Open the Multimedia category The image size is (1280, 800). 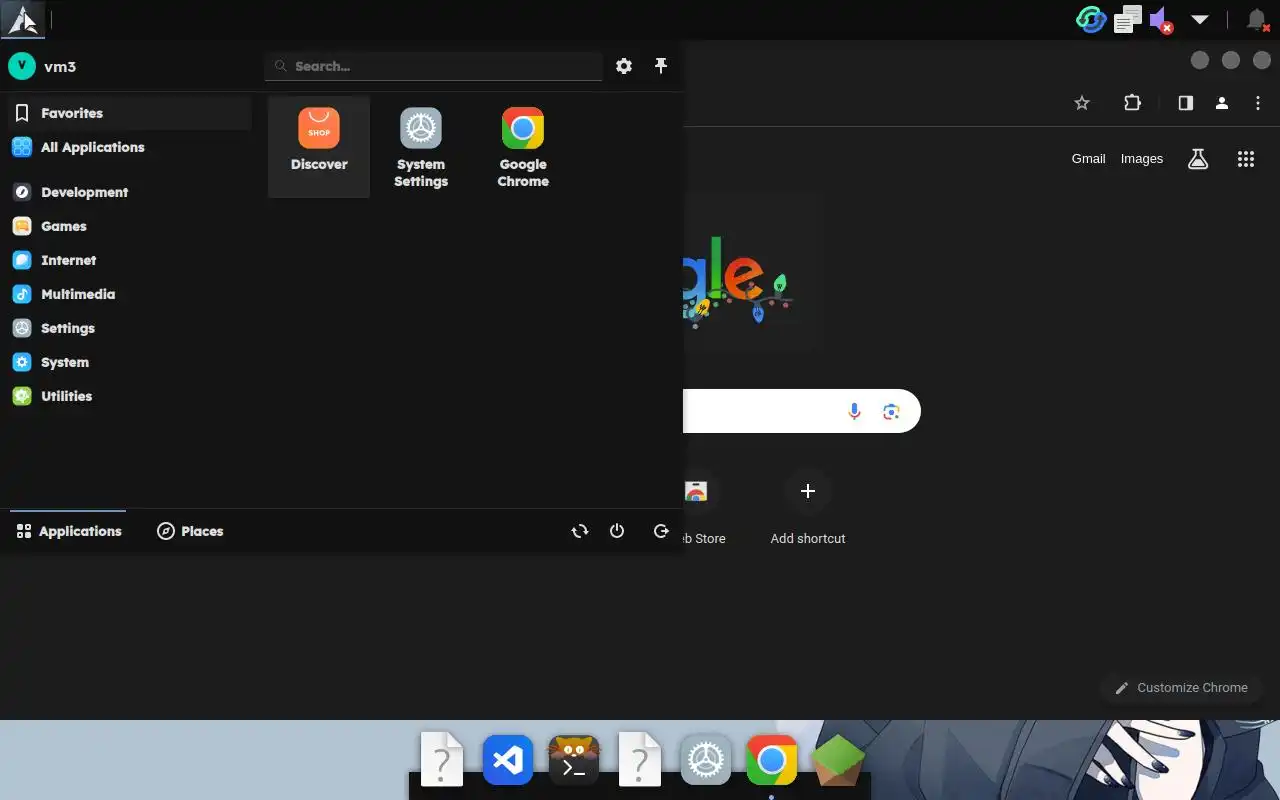coord(129,294)
